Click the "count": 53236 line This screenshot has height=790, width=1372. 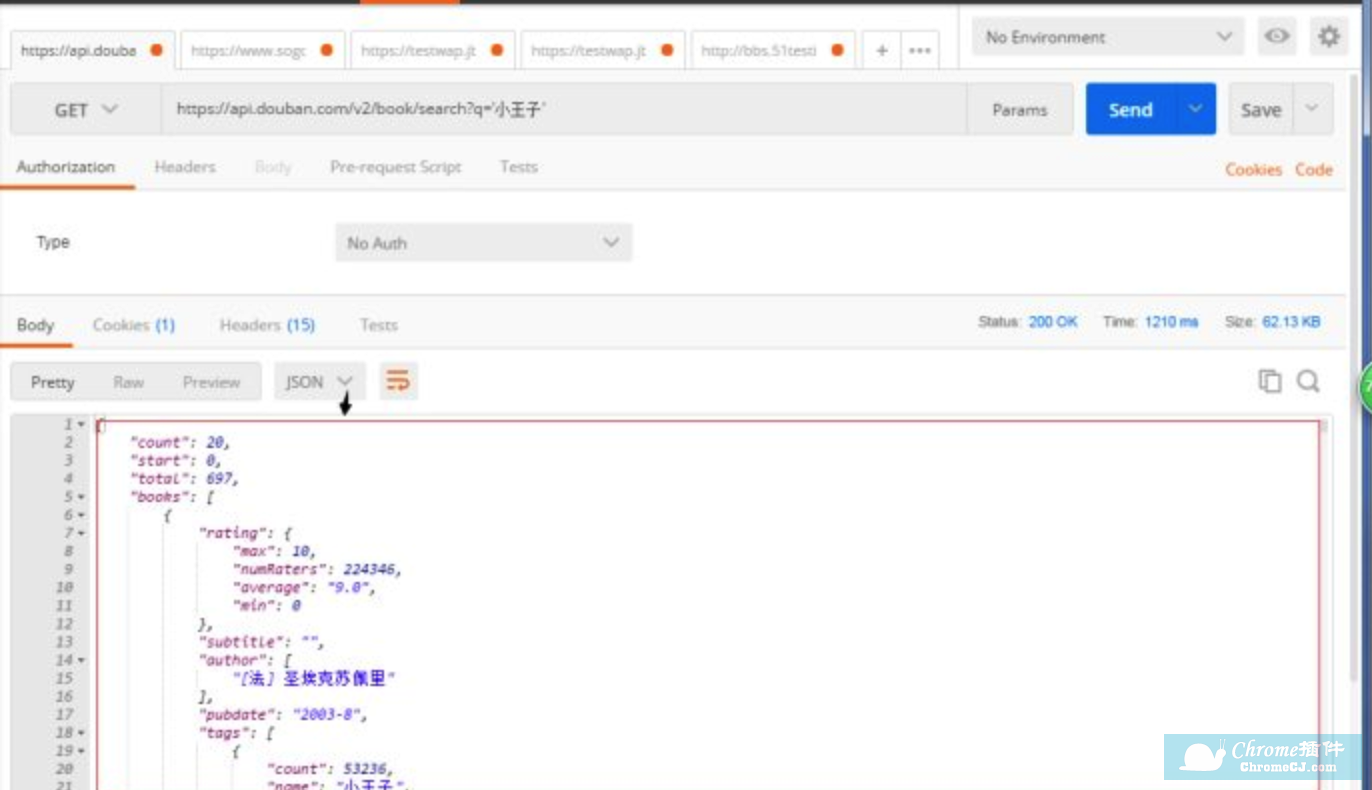(329, 769)
